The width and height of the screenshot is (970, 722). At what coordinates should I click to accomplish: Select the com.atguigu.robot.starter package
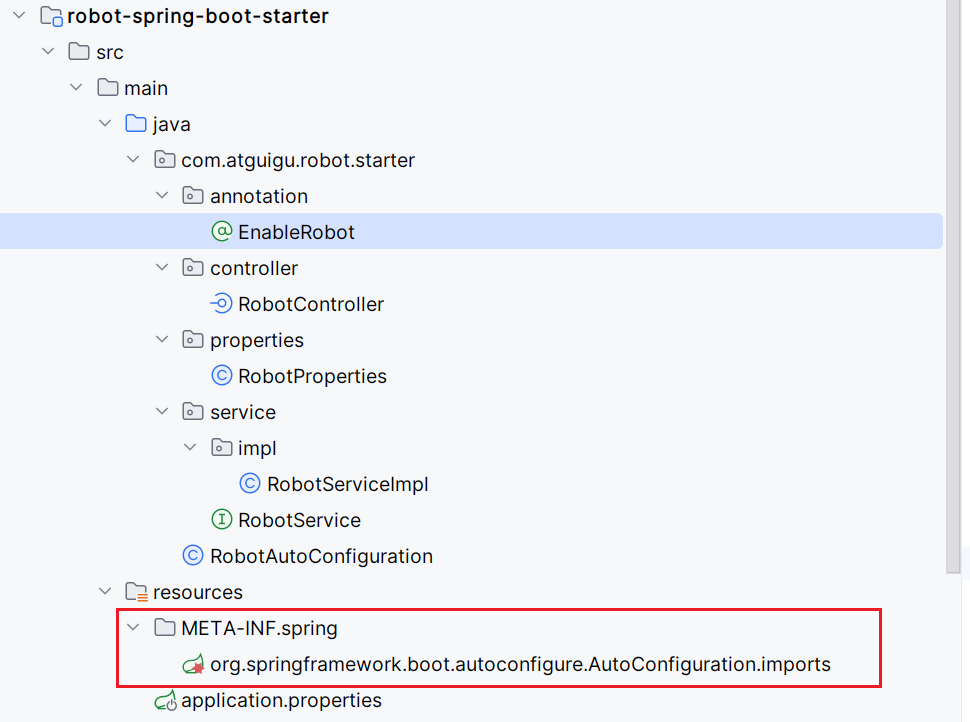(x=297, y=160)
